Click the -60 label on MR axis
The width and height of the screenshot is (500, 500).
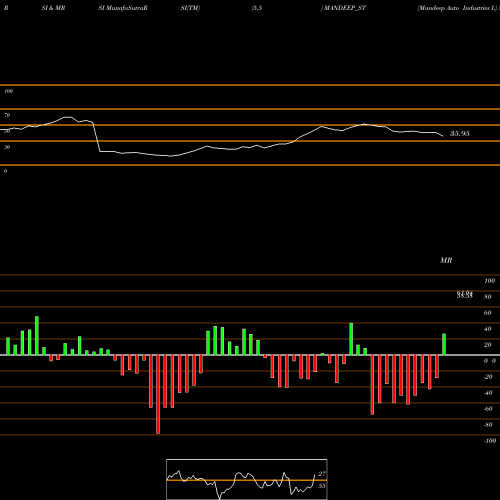pos(488,409)
